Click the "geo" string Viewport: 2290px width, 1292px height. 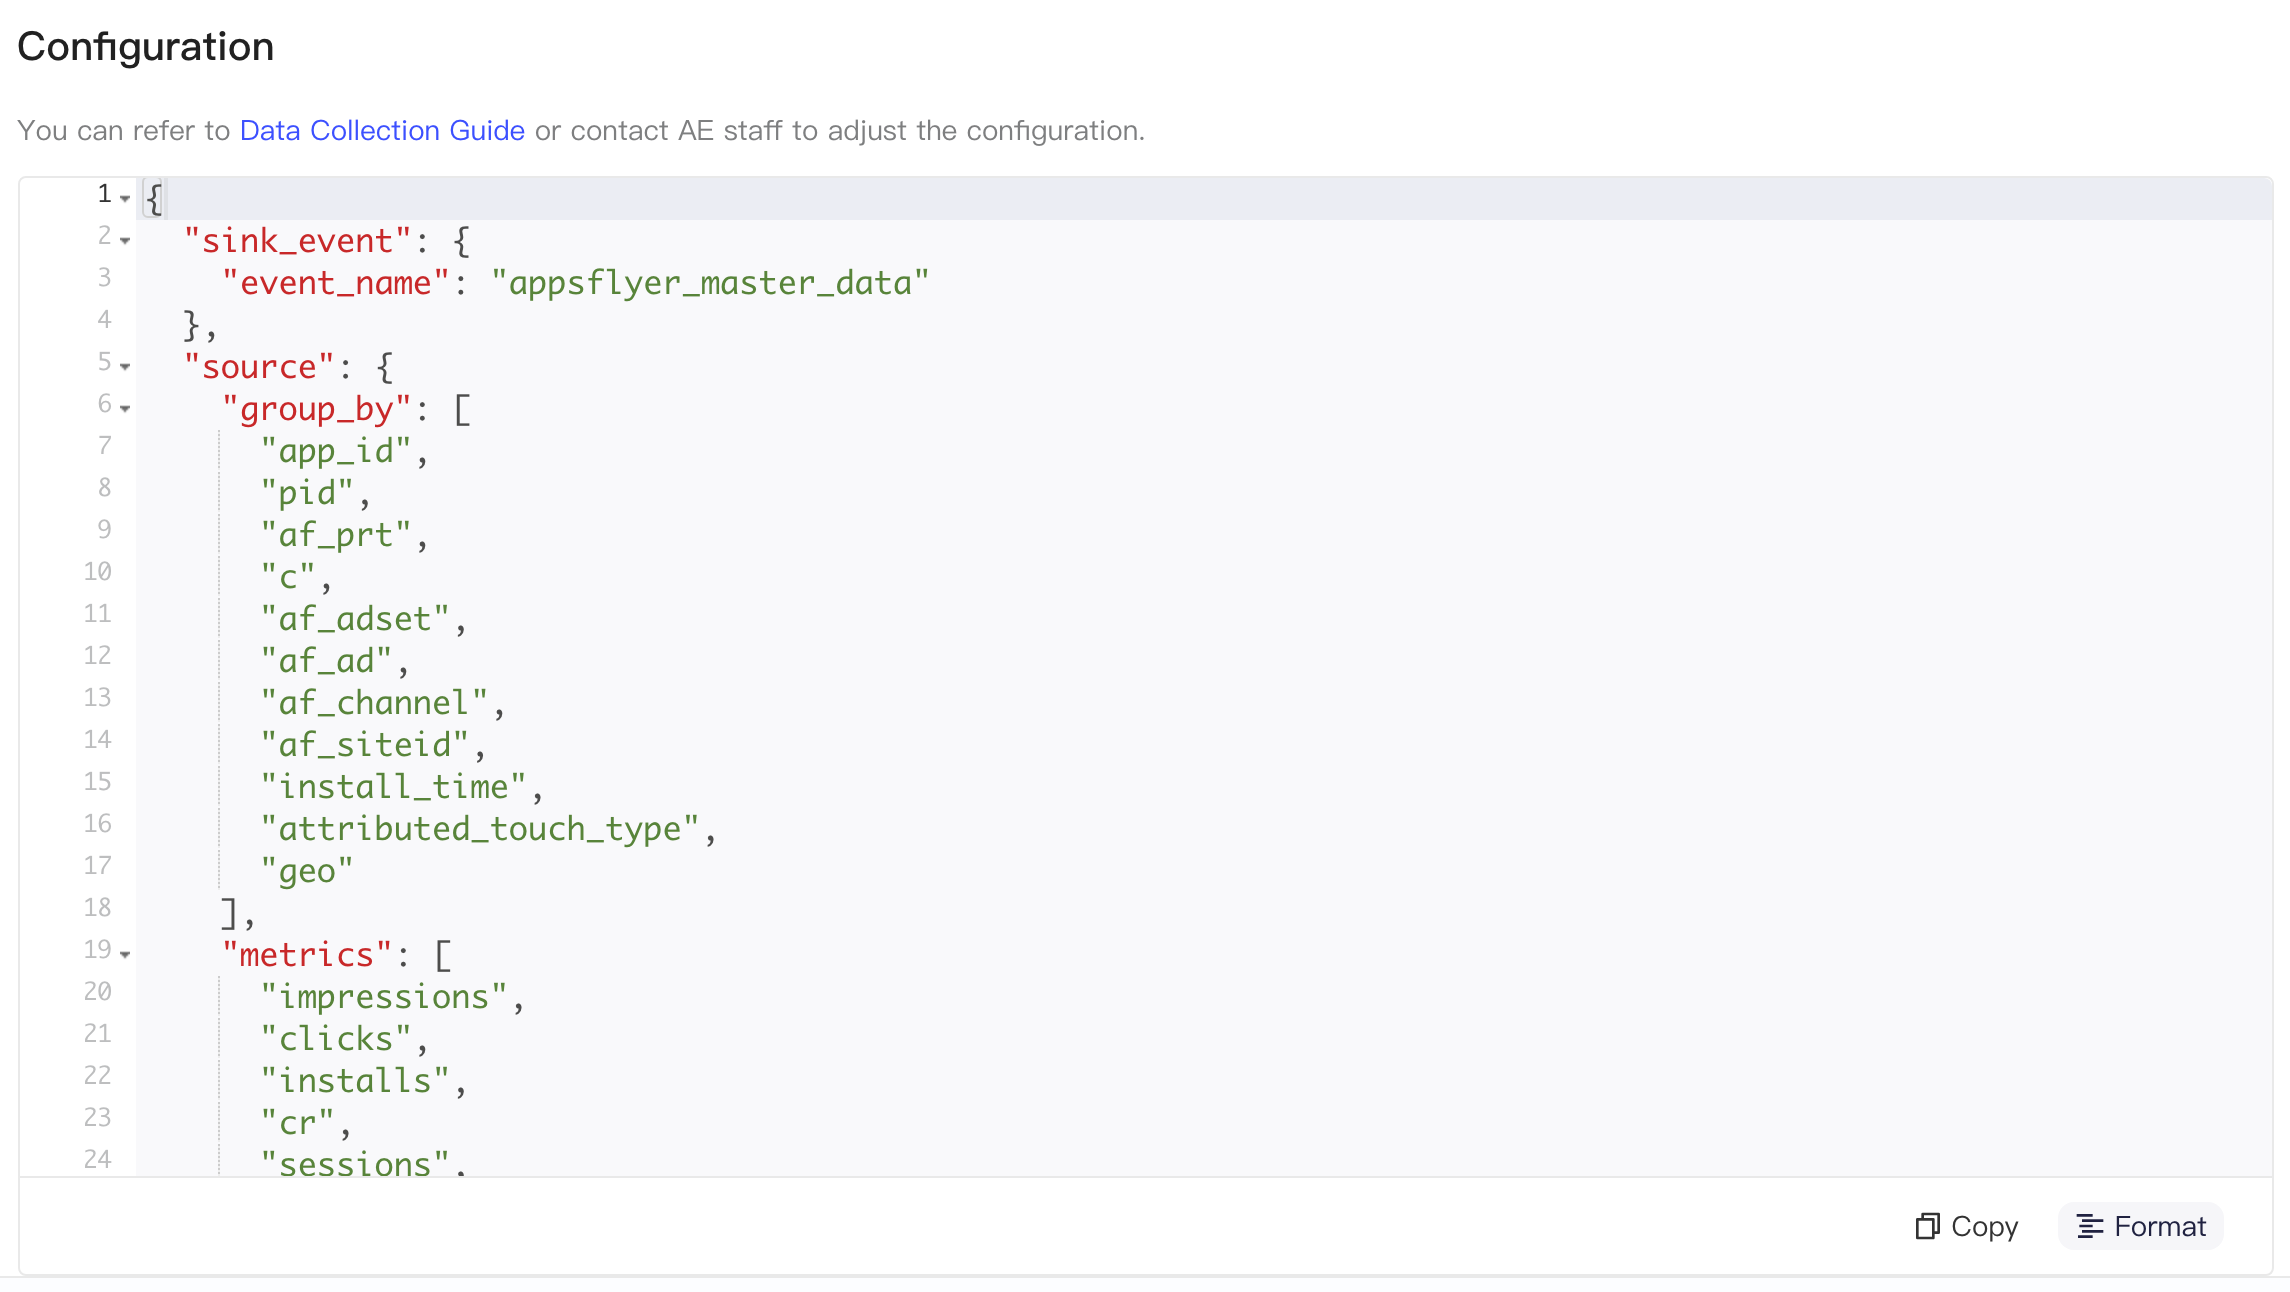coord(307,871)
